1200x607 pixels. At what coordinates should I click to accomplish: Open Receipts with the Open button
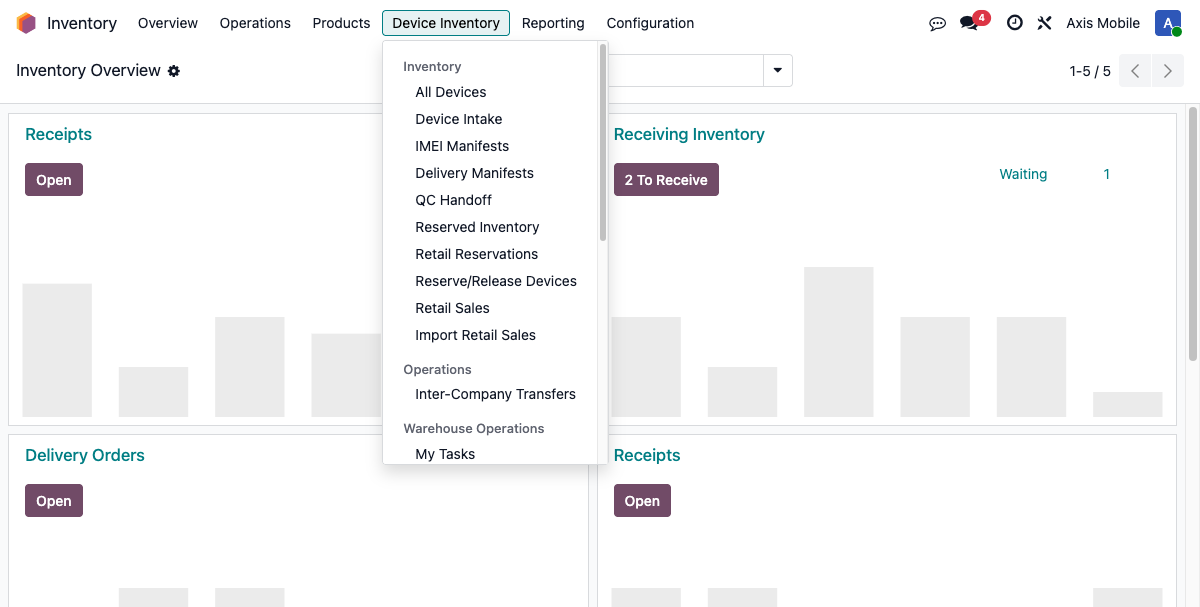pyautogui.click(x=53, y=179)
